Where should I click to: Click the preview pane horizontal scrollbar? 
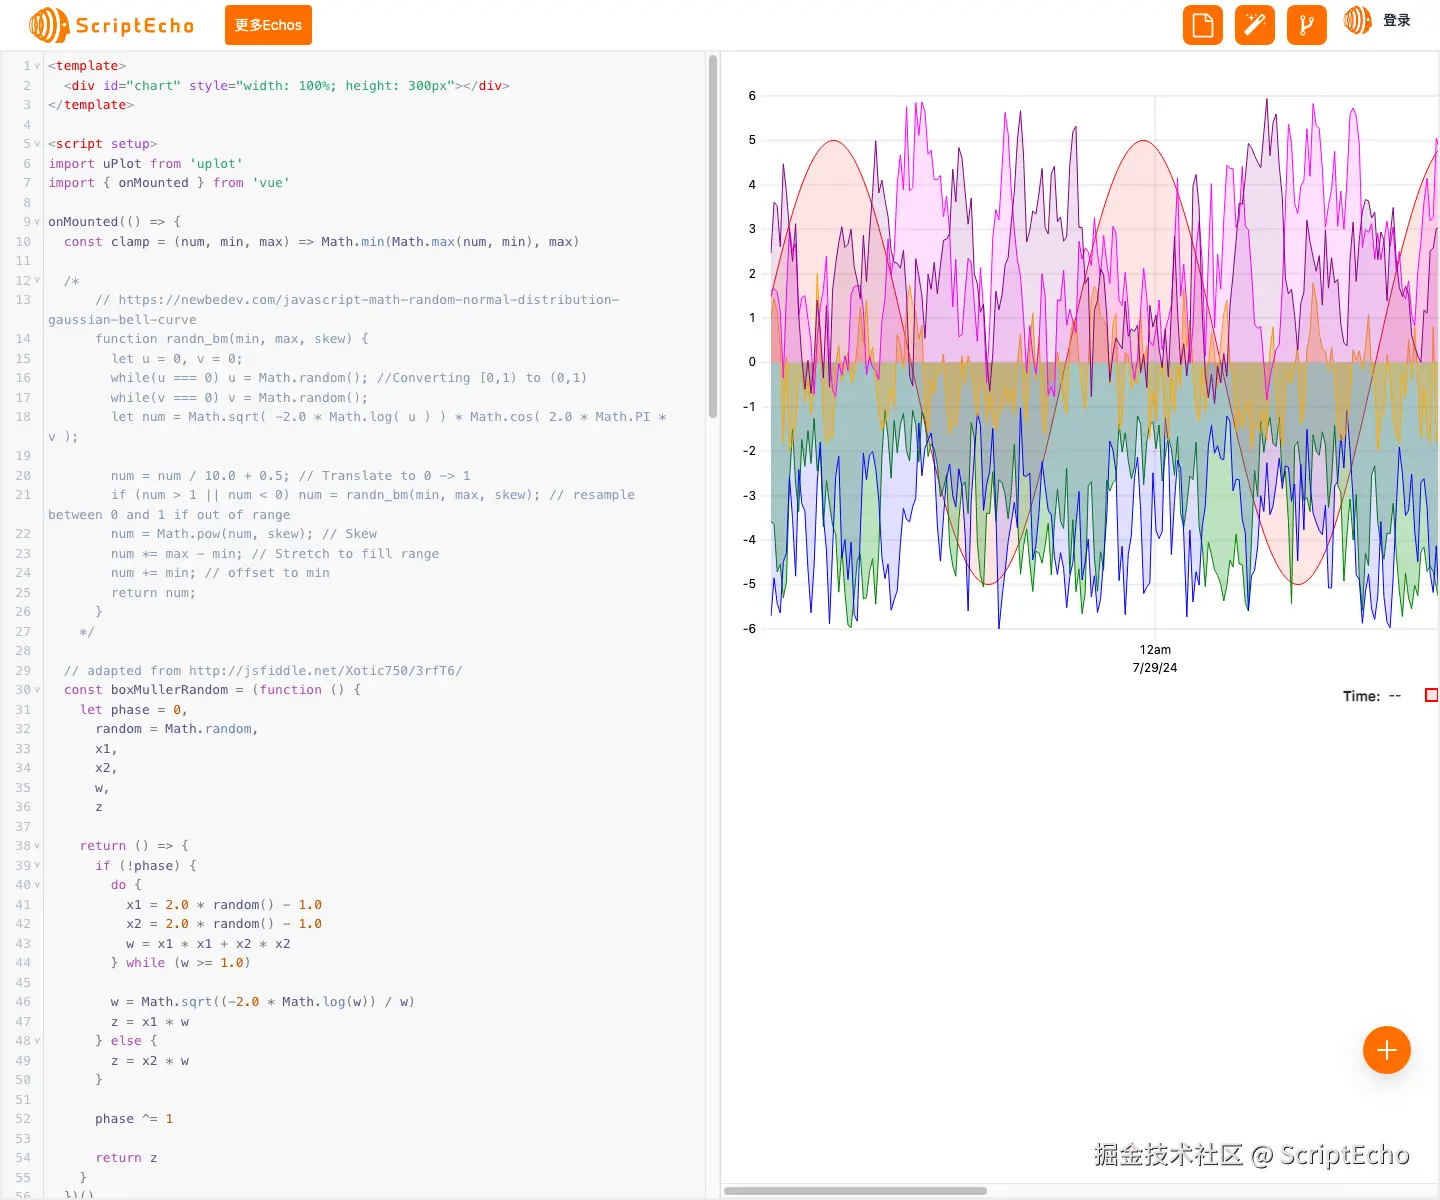point(855,1191)
